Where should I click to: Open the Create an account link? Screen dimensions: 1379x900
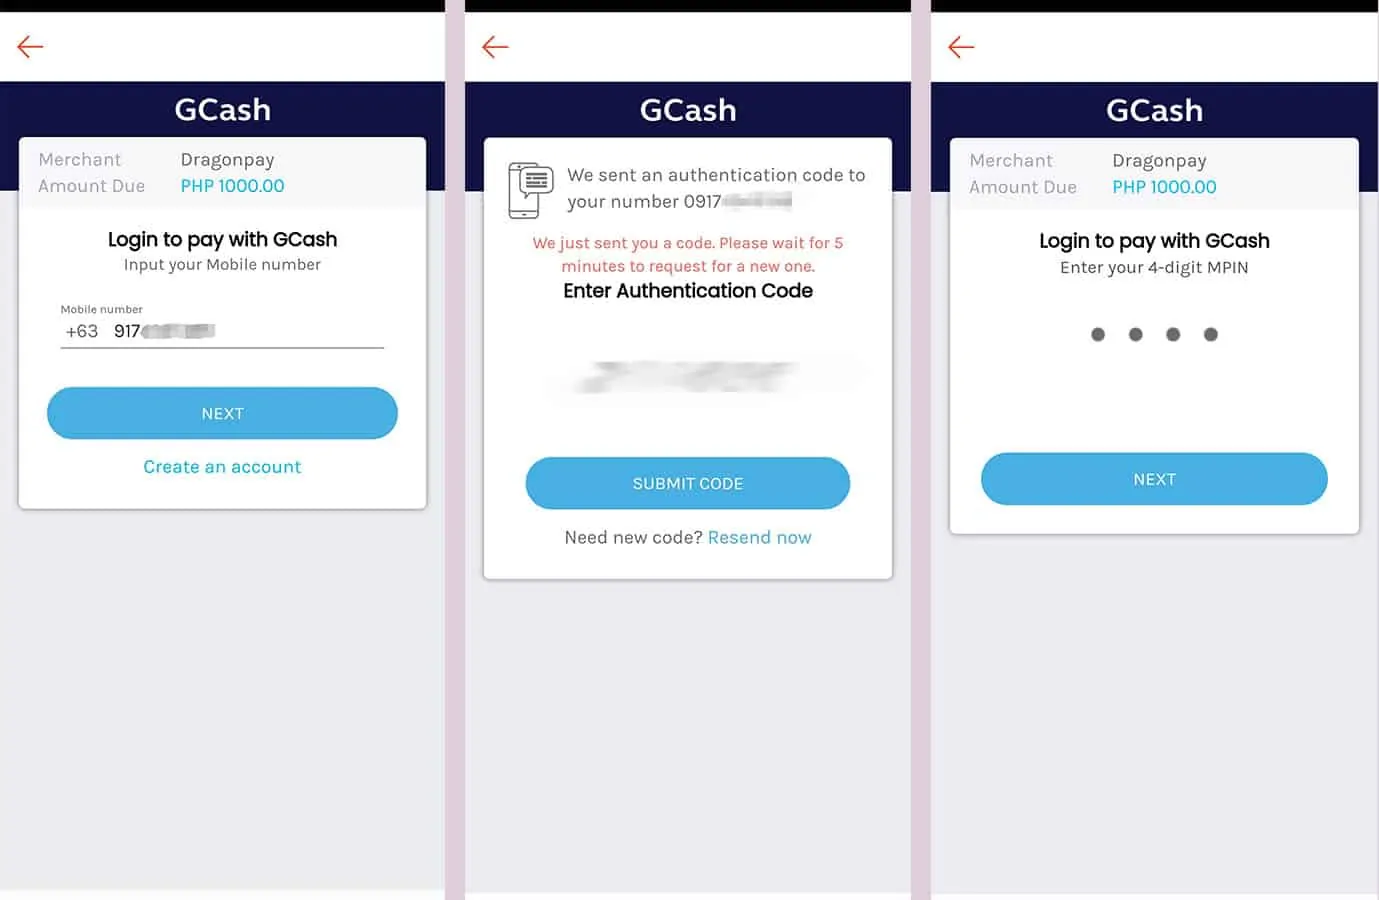[222, 467]
